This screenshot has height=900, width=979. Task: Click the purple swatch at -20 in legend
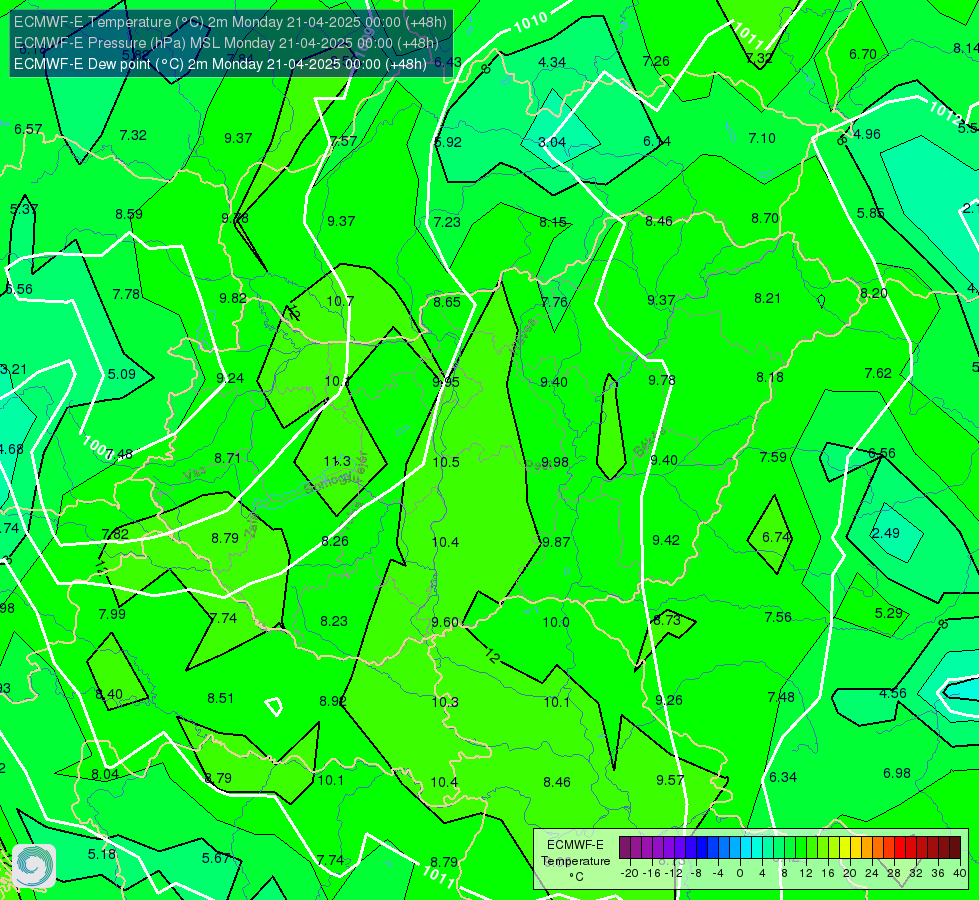[x=625, y=848]
